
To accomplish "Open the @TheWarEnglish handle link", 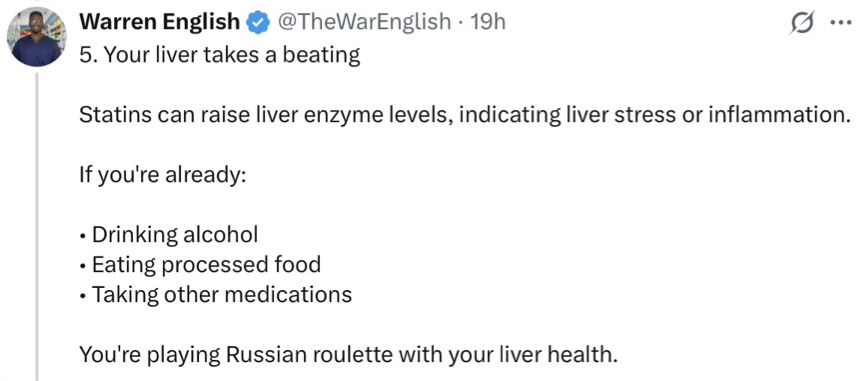I will tap(363, 22).
